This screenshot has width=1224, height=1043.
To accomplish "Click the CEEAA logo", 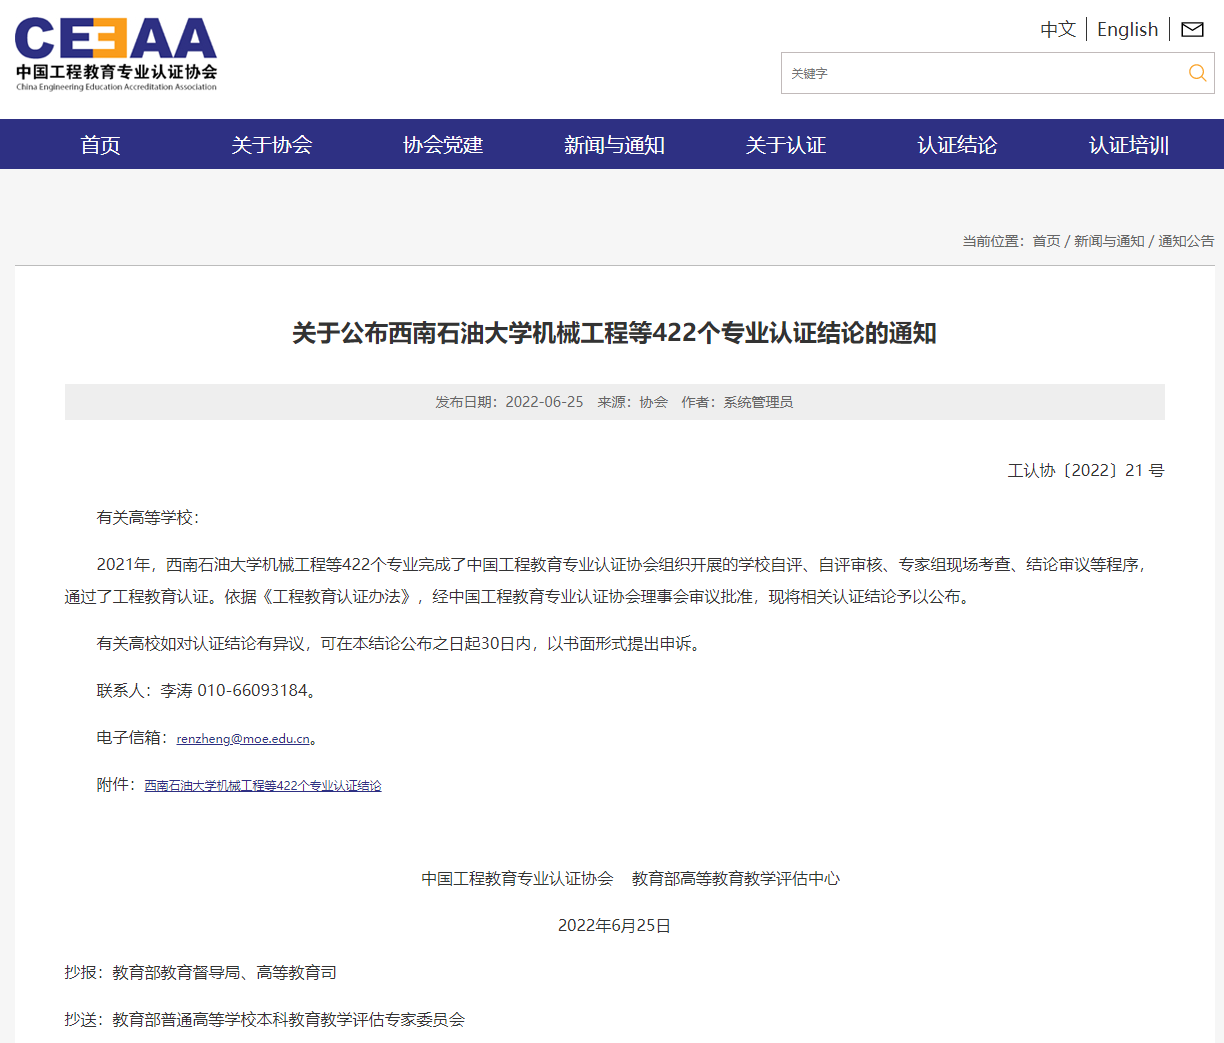I will [116, 54].
